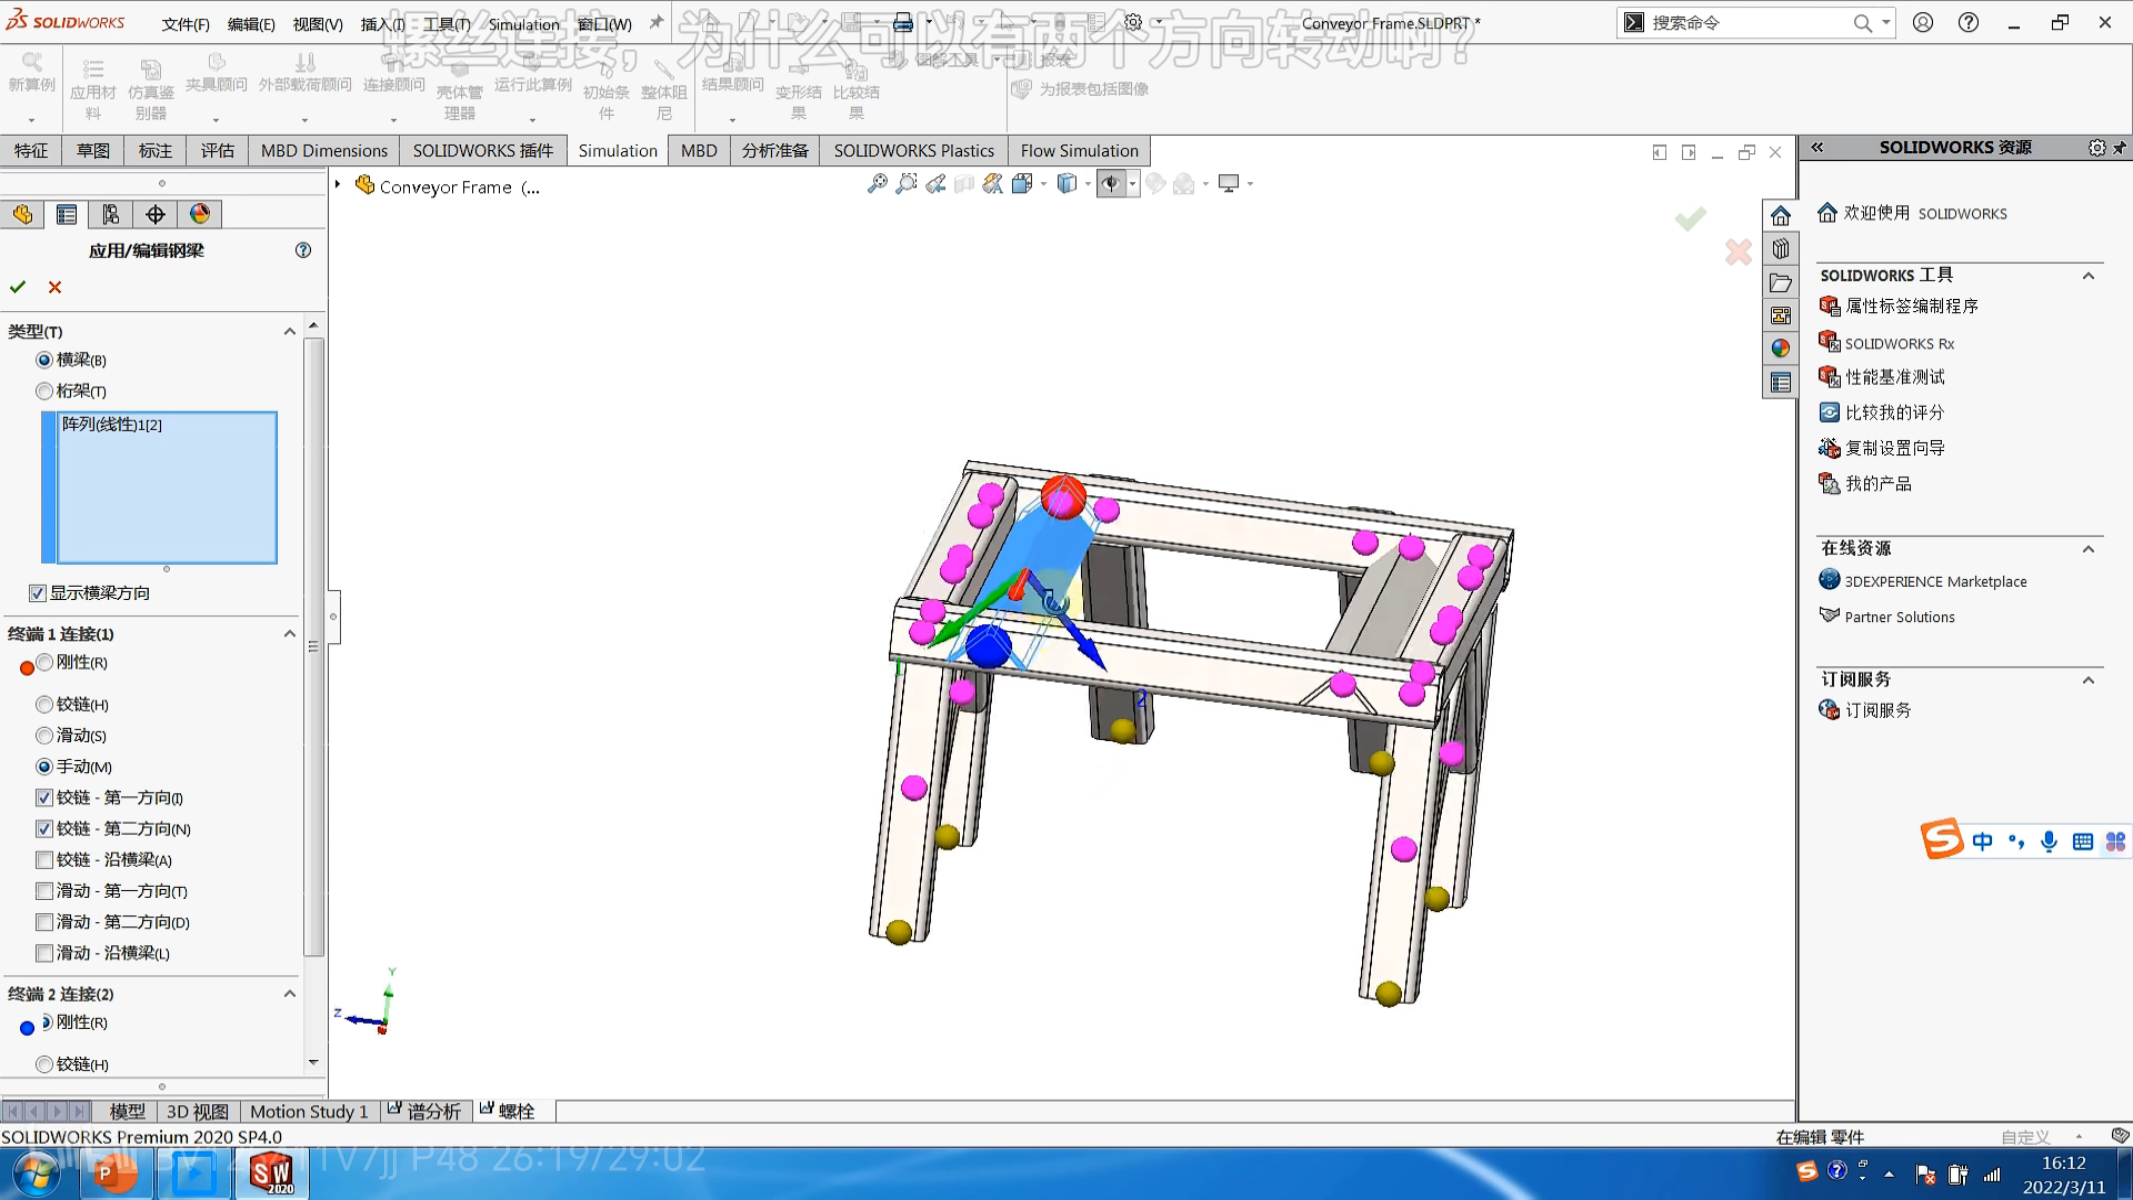Screen dimensions: 2133x1200
Task: Click the Zoom to Fit magnifier icon
Action: (x=877, y=184)
